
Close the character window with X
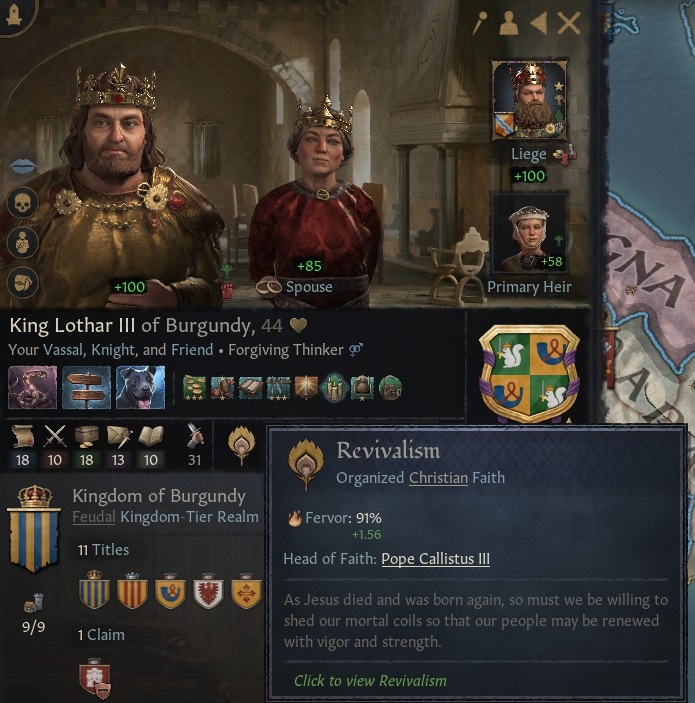[569, 23]
